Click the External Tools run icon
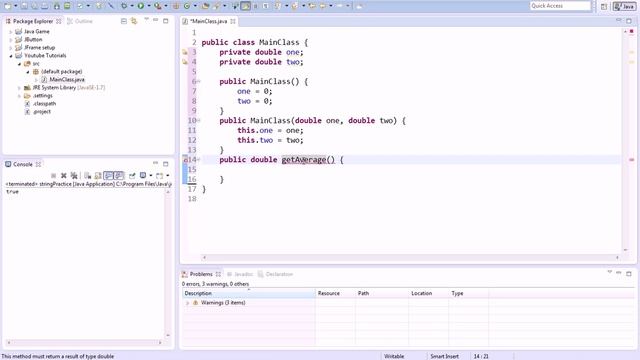This screenshot has height=360, width=640. [157, 6]
